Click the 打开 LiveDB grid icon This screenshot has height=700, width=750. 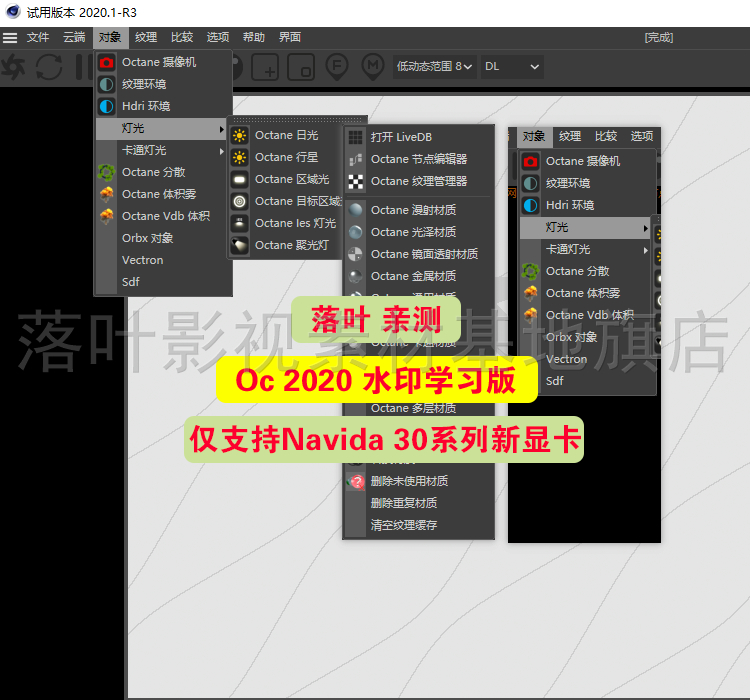pos(355,137)
